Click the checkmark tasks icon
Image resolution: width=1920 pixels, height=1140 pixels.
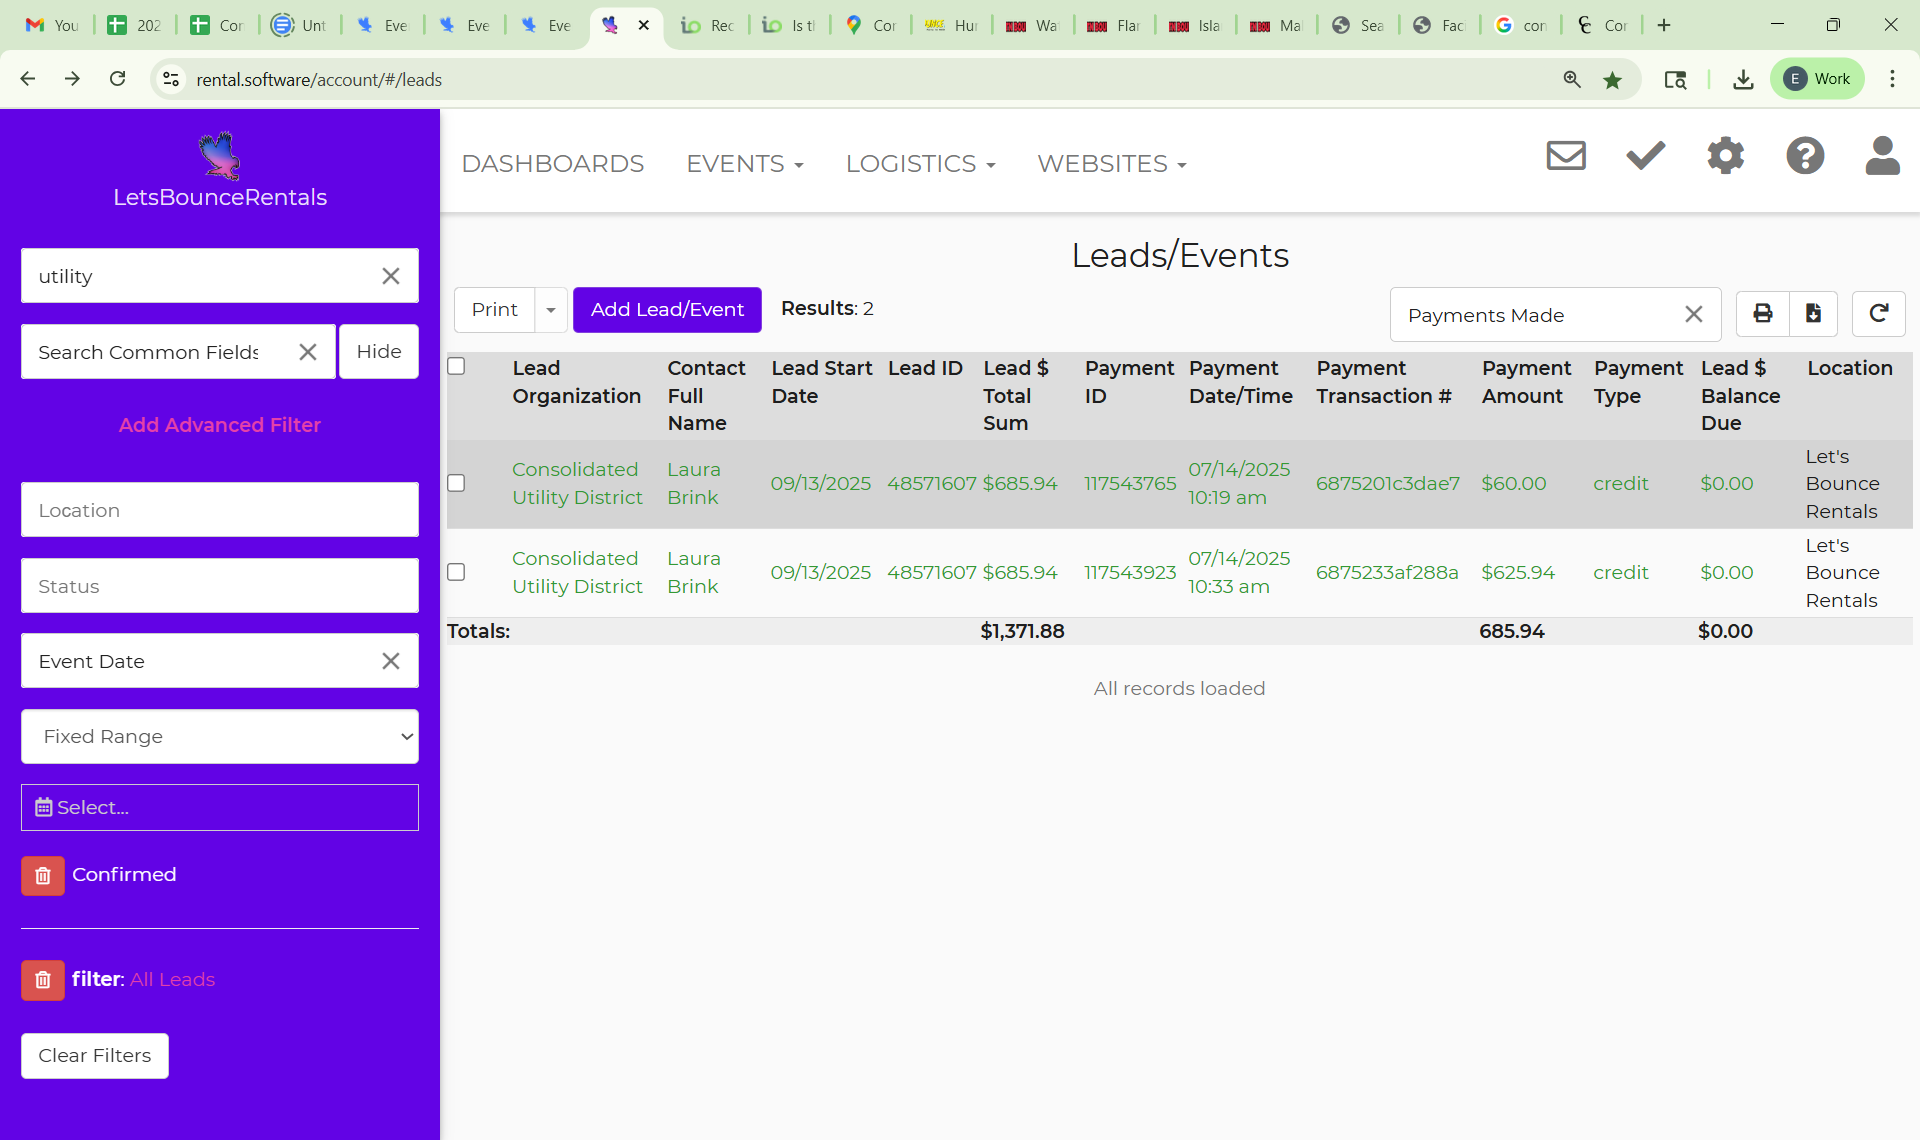(1645, 156)
